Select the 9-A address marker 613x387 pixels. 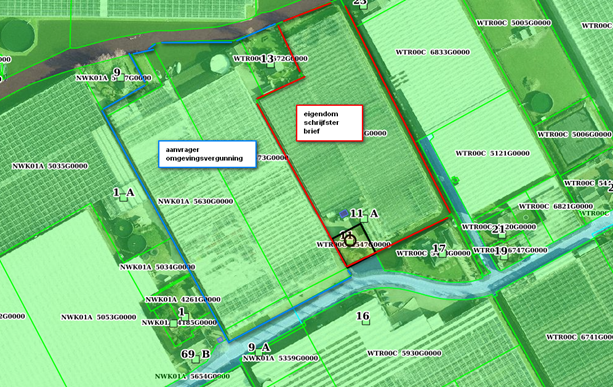(x=258, y=352)
